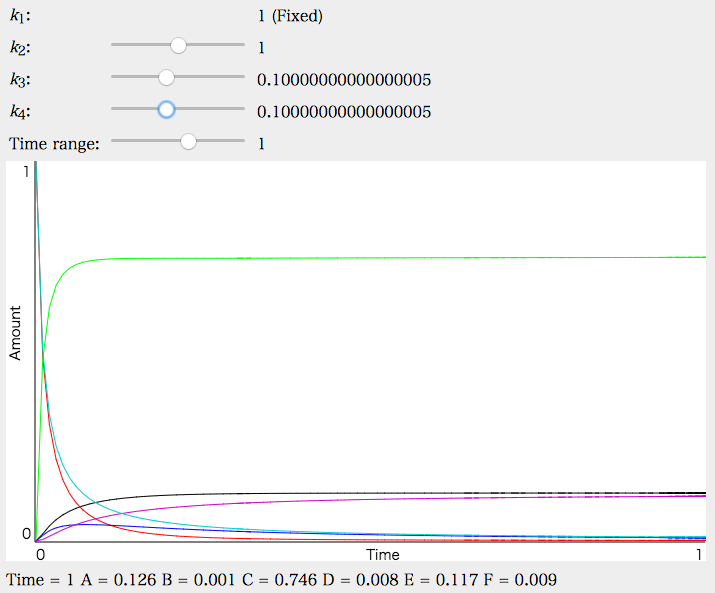Image resolution: width=715 pixels, height=593 pixels.
Task: Click the 'D = 0.008' readout
Action: 360,580
